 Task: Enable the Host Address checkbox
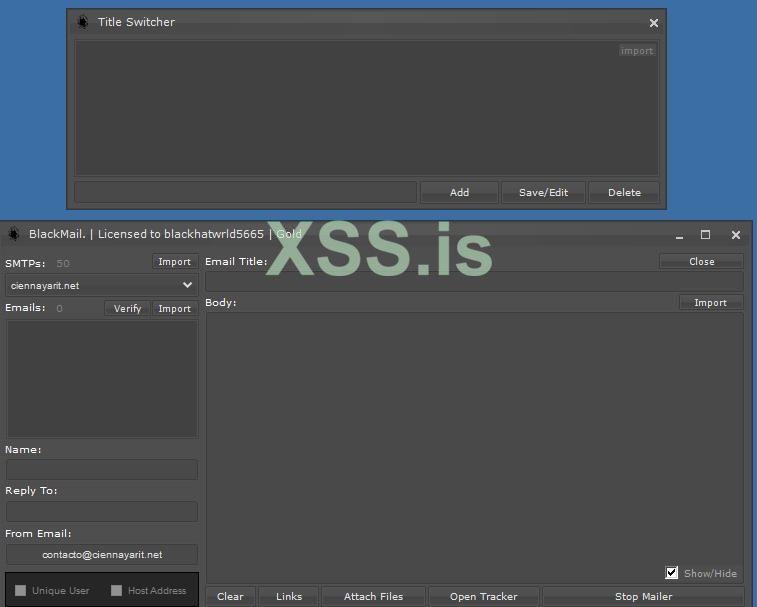pos(116,590)
